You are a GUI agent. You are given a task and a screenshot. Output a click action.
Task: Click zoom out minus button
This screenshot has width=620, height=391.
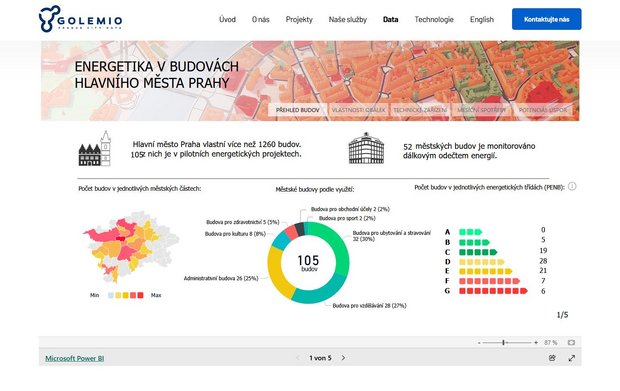[x=479, y=343]
